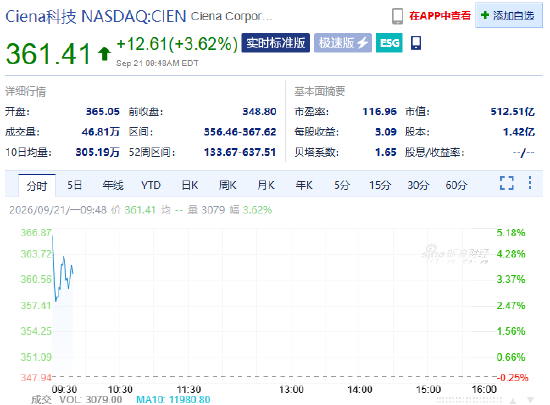Click the 市值 value 512.51亿

pos(513,112)
